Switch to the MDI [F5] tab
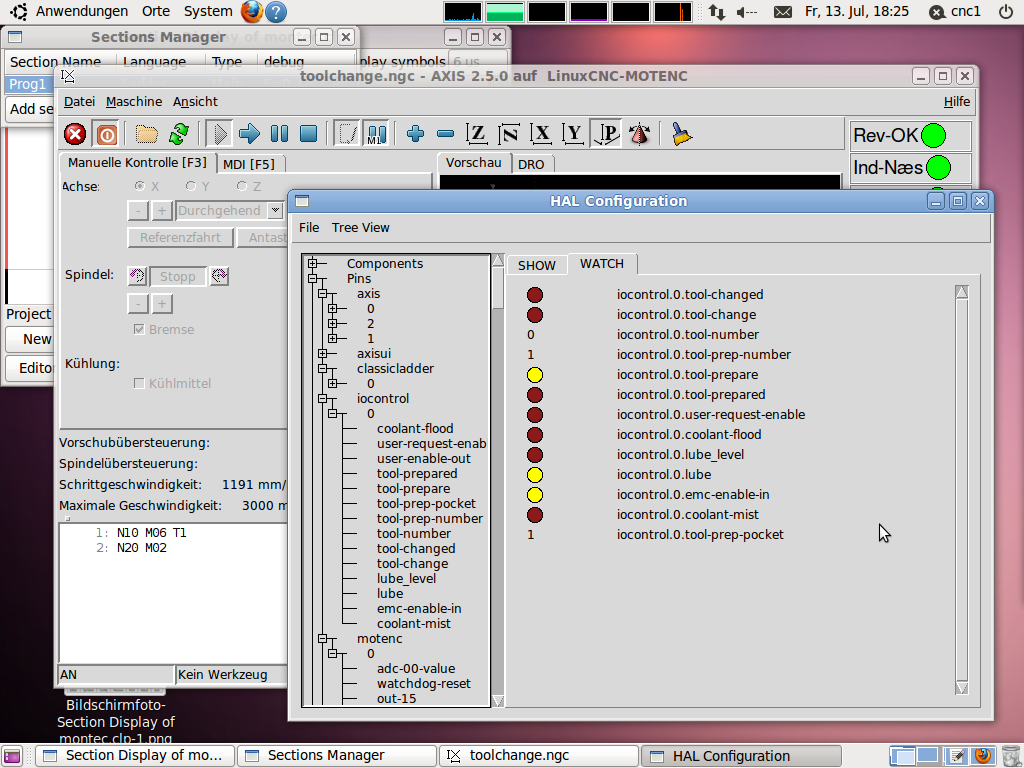The width and height of the screenshot is (1024, 768). click(x=249, y=164)
